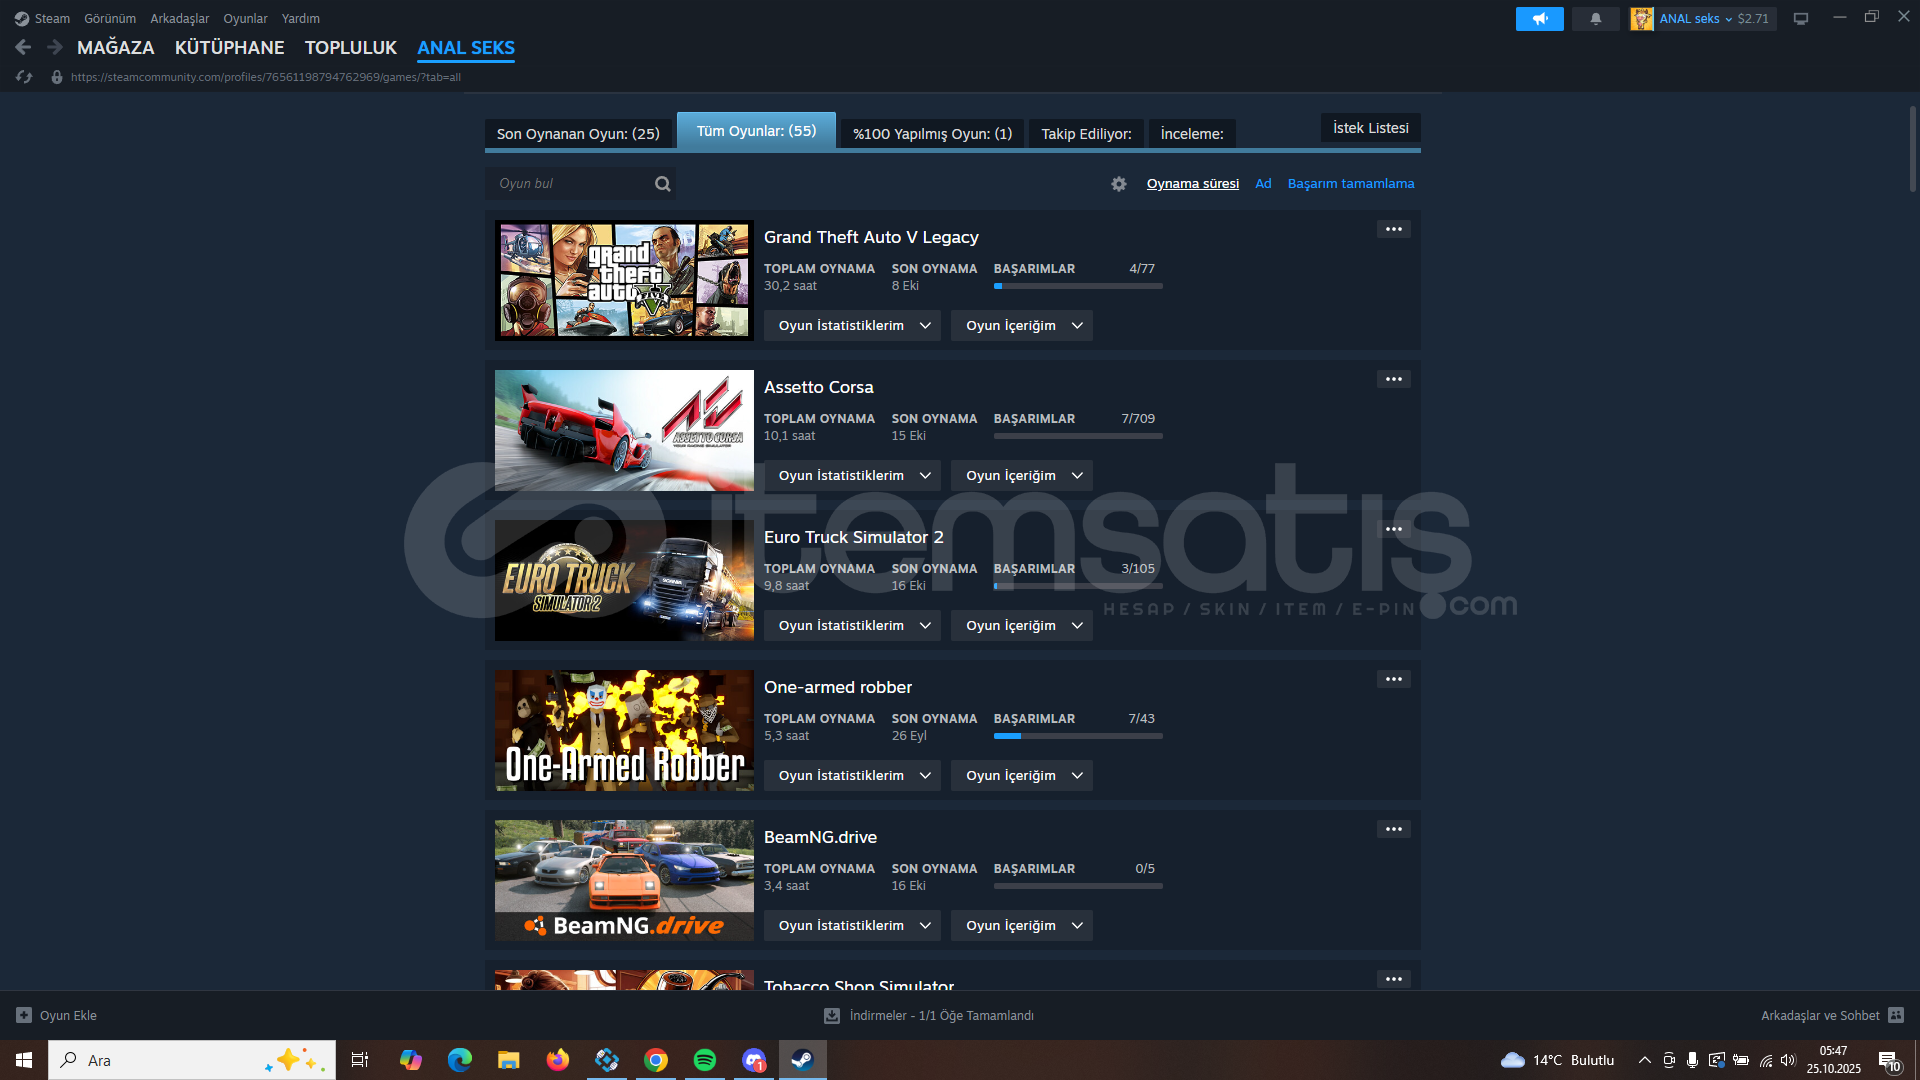Expand Oyun İçeriğim for Assetto Corsa
The width and height of the screenshot is (1920, 1080).
(x=1021, y=476)
